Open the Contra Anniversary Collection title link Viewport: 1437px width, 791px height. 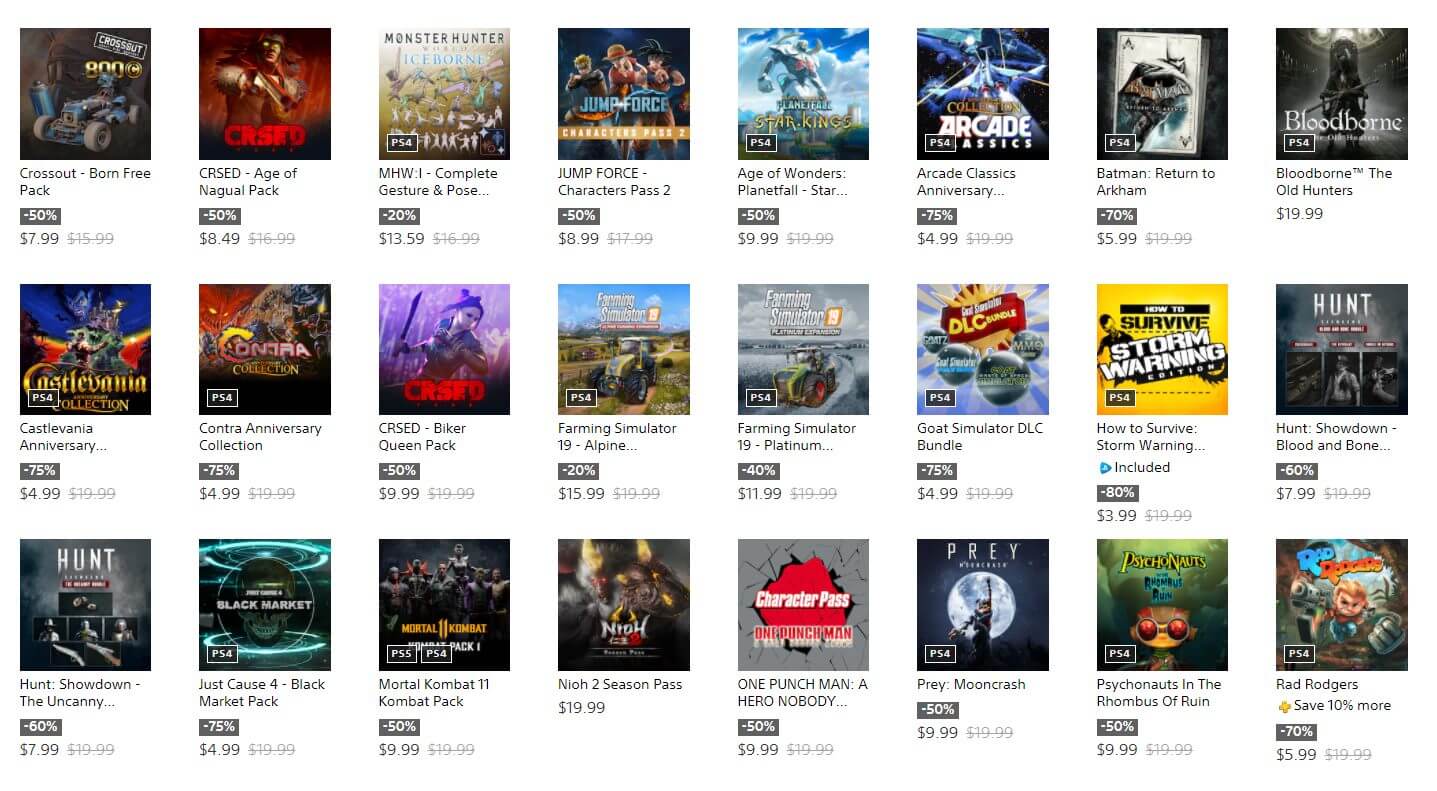(x=260, y=437)
